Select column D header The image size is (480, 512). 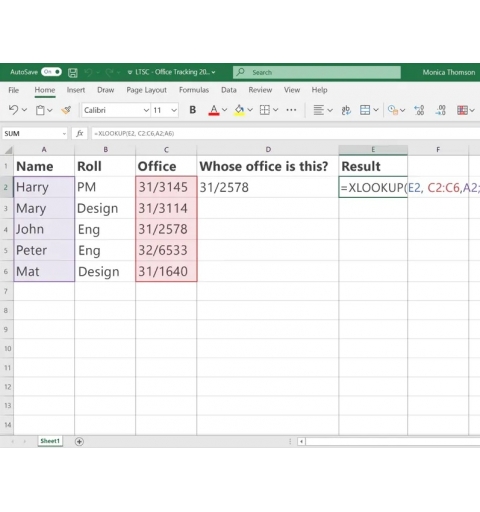268,150
